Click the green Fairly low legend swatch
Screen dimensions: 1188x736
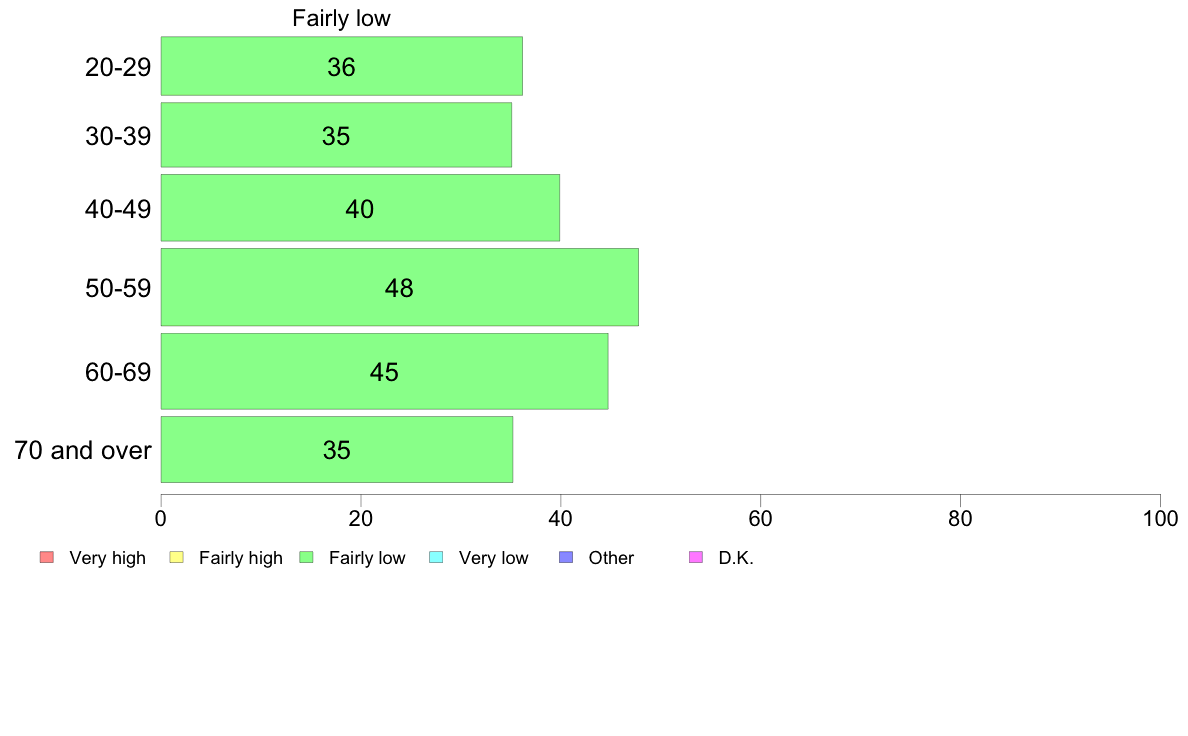click(307, 557)
